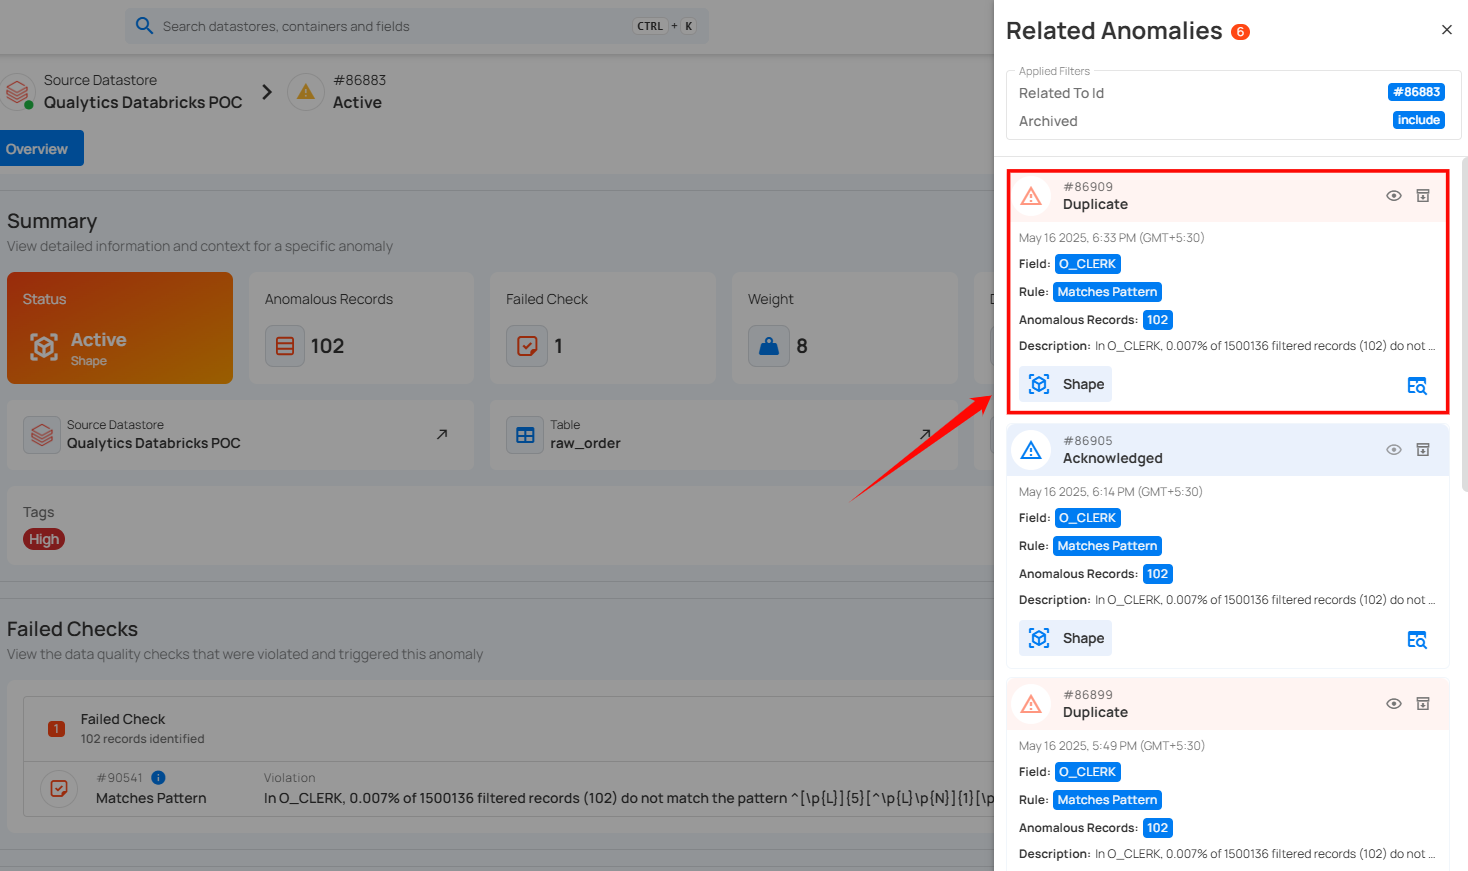Toggle eye icon for anomaly #86909
This screenshot has width=1468, height=871.
coord(1394,196)
